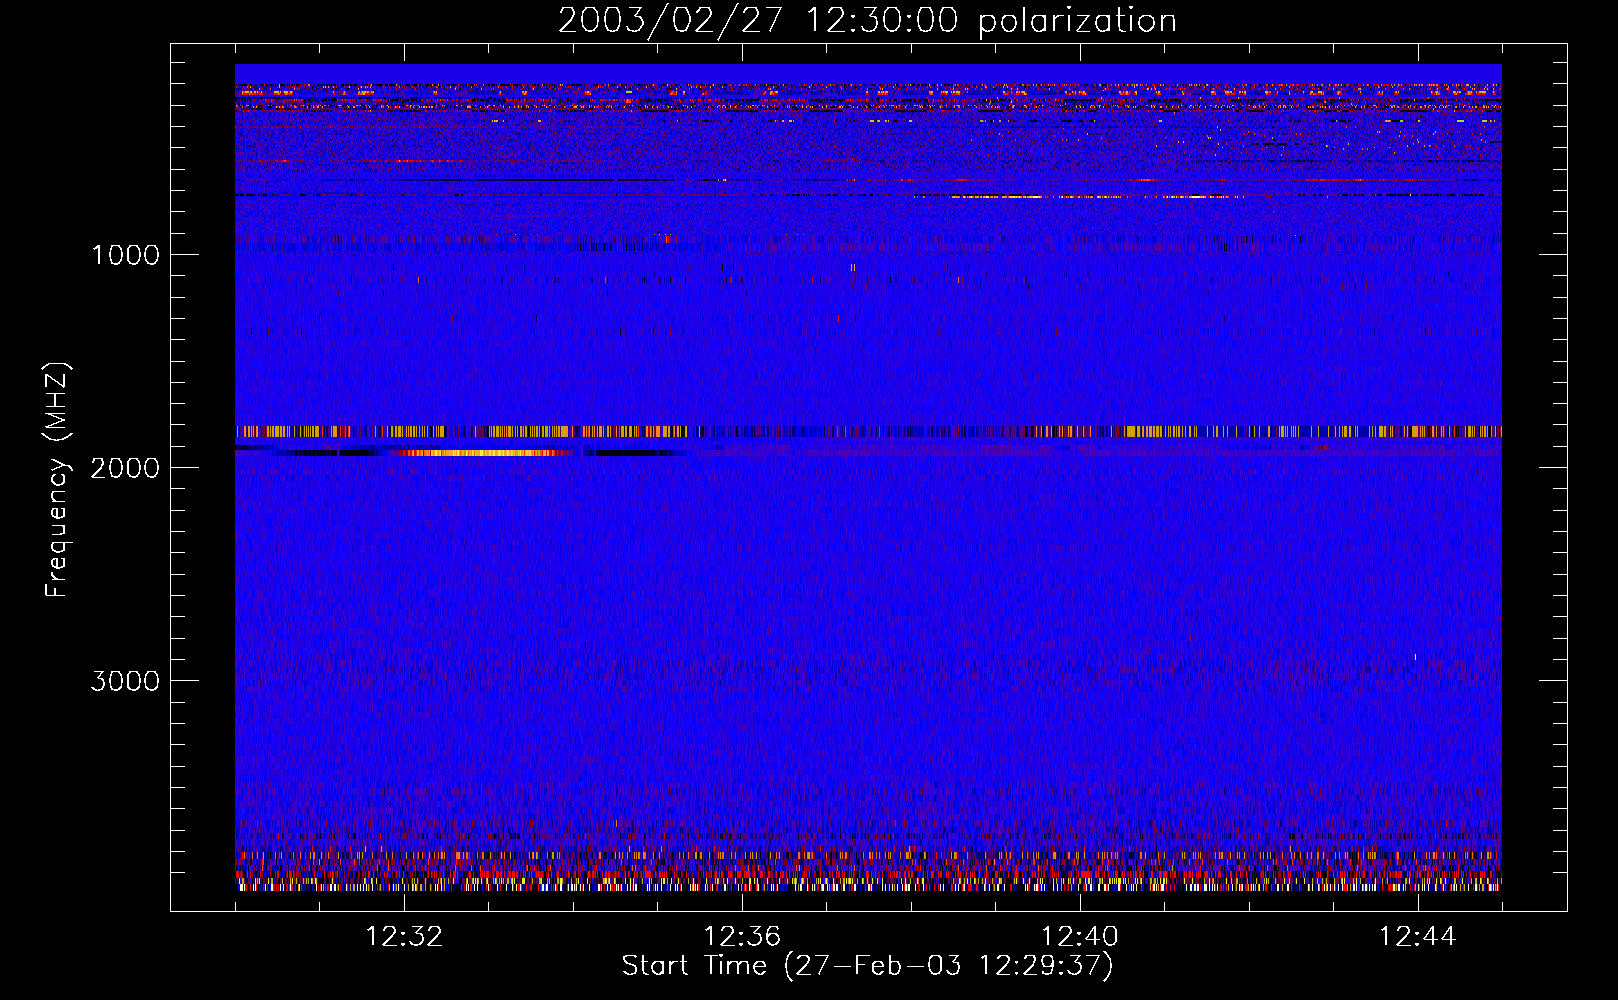
Task: Click the 12:44 time tick label
Action: coord(1418,937)
